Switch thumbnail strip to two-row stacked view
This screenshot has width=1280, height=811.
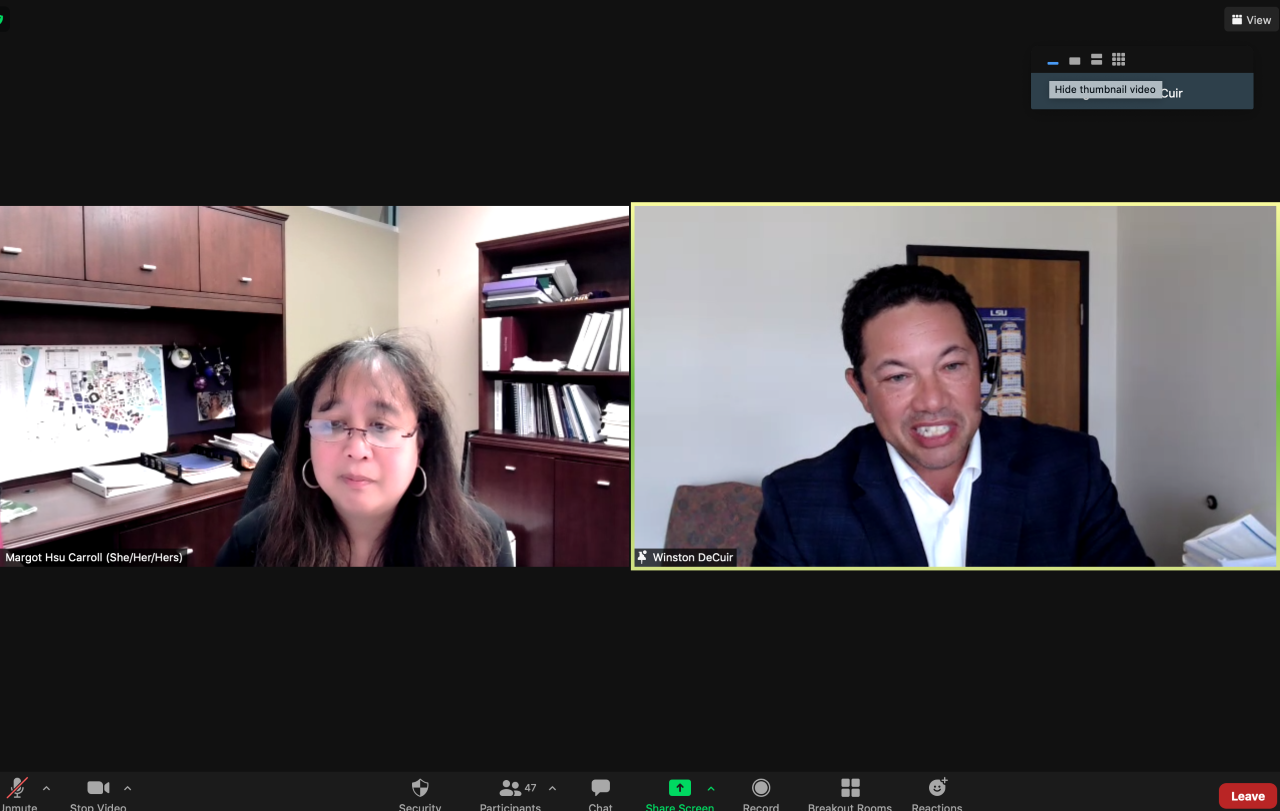point(1097,60)
